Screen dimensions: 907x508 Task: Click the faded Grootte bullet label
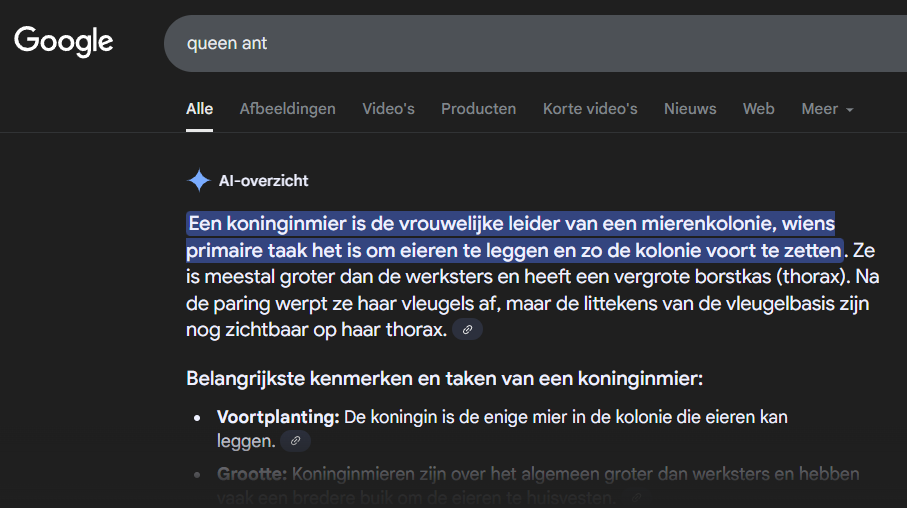point(251,473)
